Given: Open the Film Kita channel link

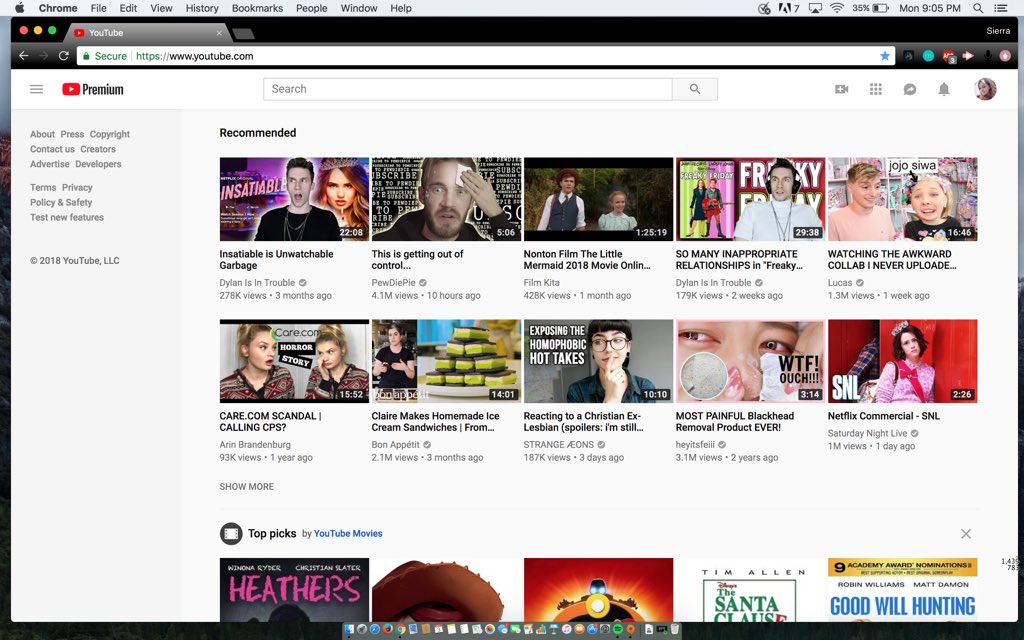Looking at the screenshot, I should coord(541,283).
